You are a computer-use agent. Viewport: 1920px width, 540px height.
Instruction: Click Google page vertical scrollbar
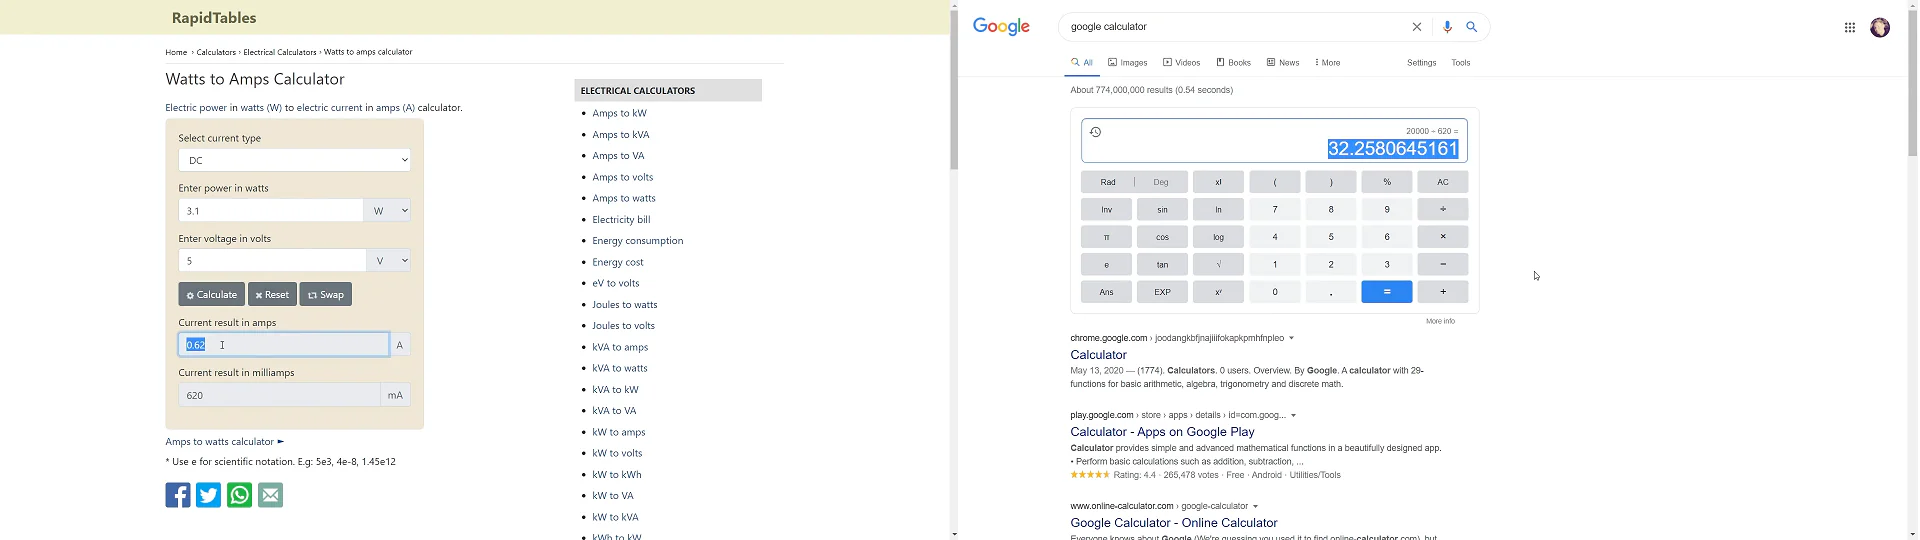tap(1913, 85)
